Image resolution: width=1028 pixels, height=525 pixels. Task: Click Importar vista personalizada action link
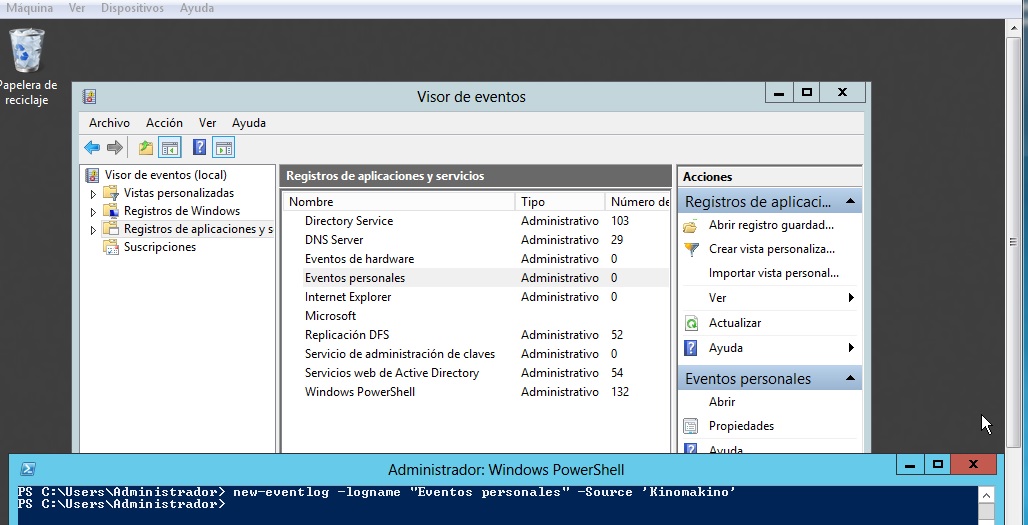pos(773,273)
